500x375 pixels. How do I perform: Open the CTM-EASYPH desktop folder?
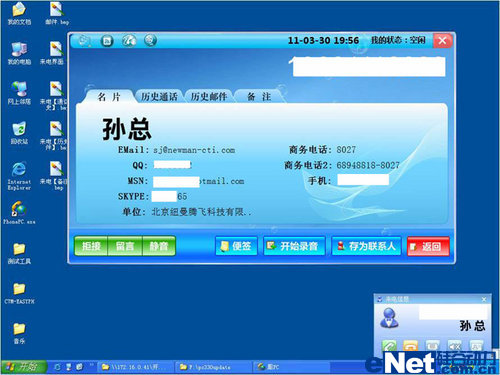(19, 293)
